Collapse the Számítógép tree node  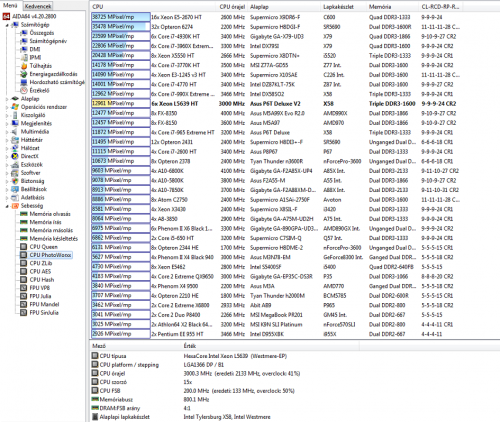[x=7, y=25]
